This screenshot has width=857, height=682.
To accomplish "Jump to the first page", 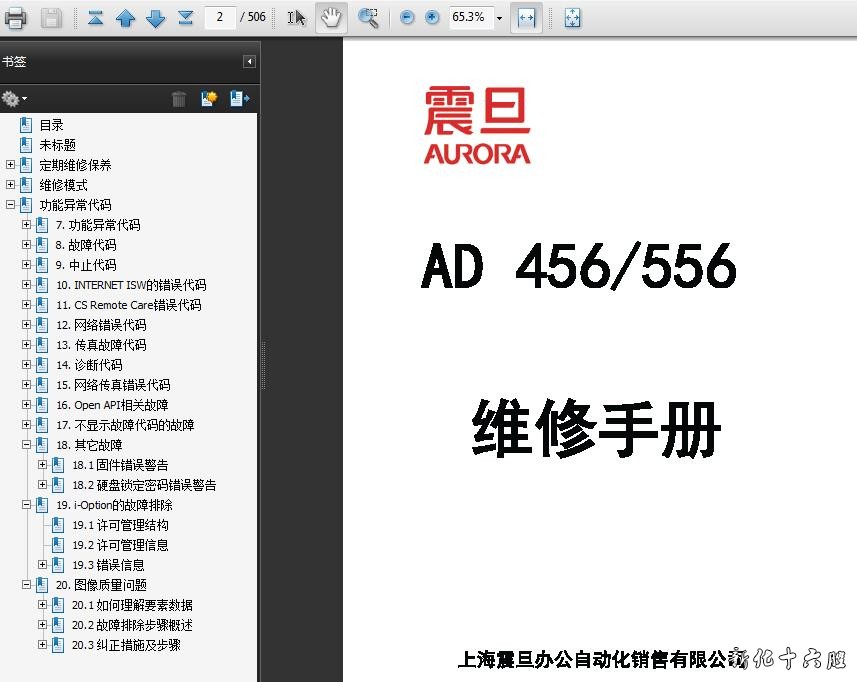I will click(95, 17).
